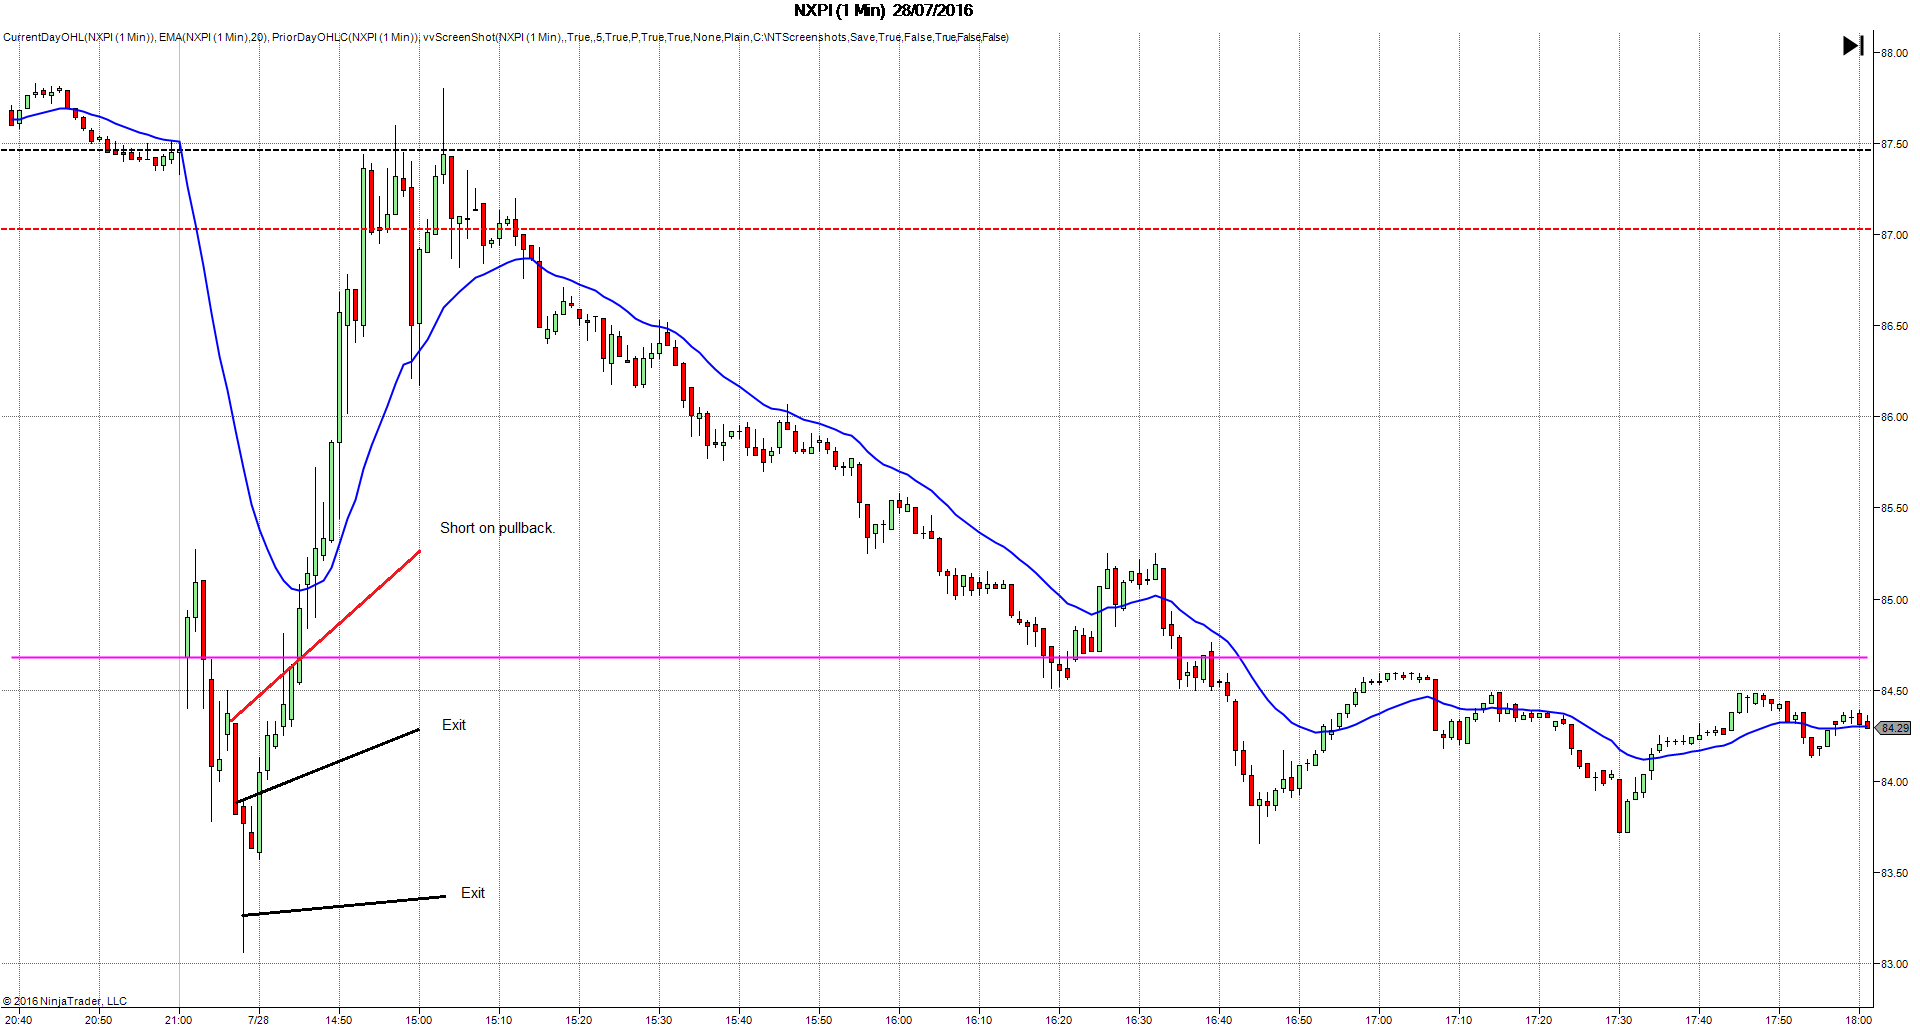
Task: Click the 16:30 time axis label
Action: tap(1138, 1020)
